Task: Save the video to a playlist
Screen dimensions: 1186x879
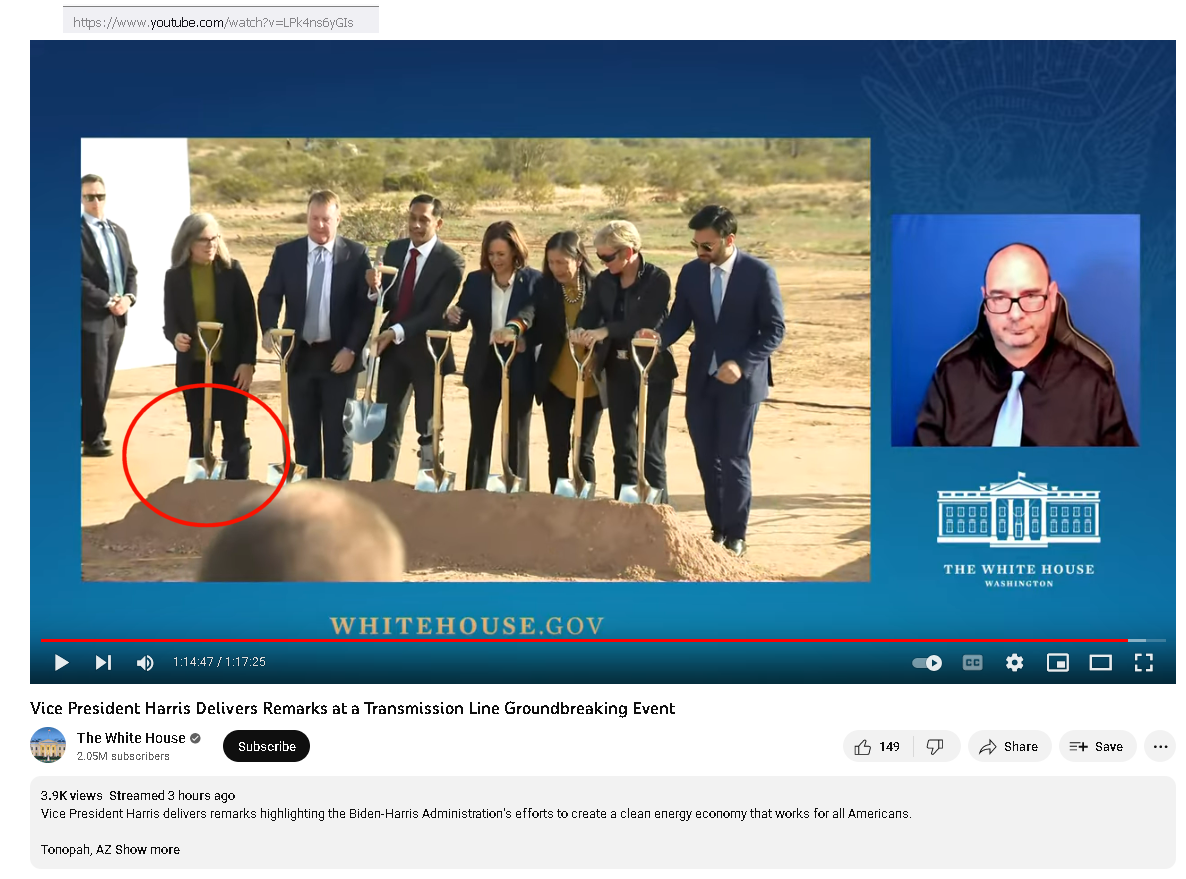Action: [x=1097, y=747]
